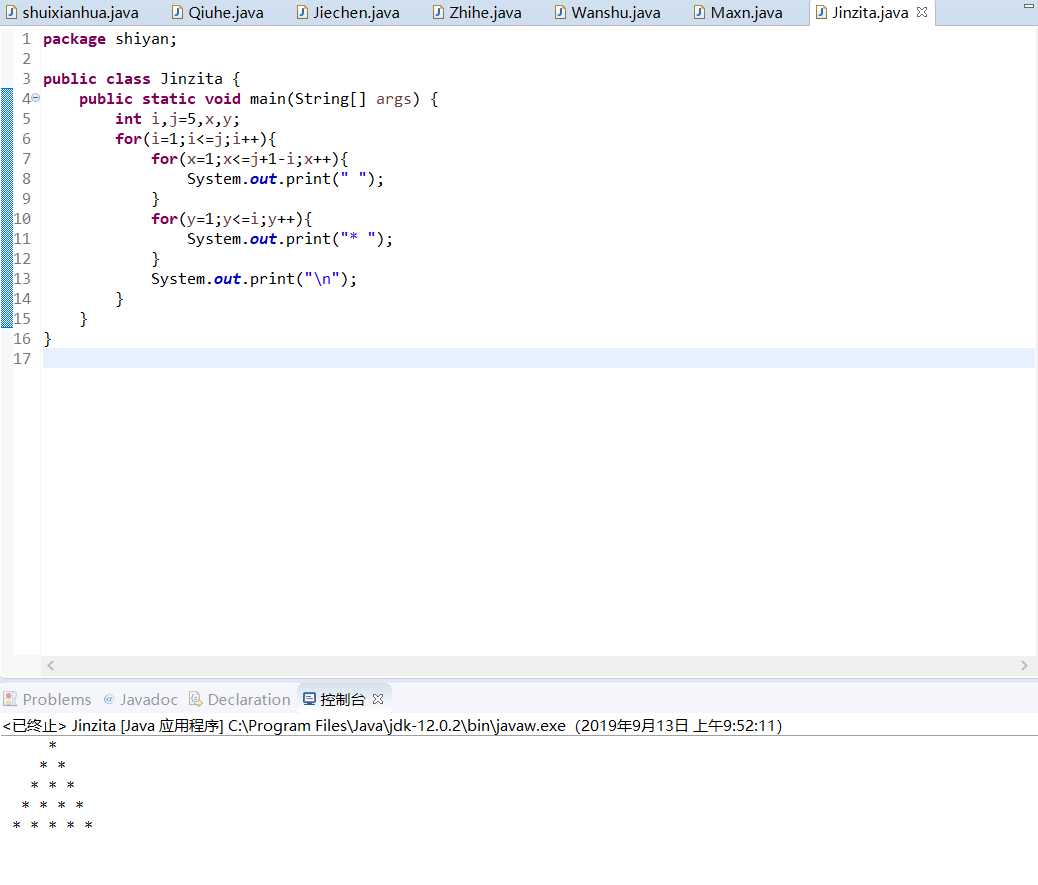This screenshot has width=1038, height=885.
Task: Click 'main' method name on line 4
Action: (x=267, y=99)
